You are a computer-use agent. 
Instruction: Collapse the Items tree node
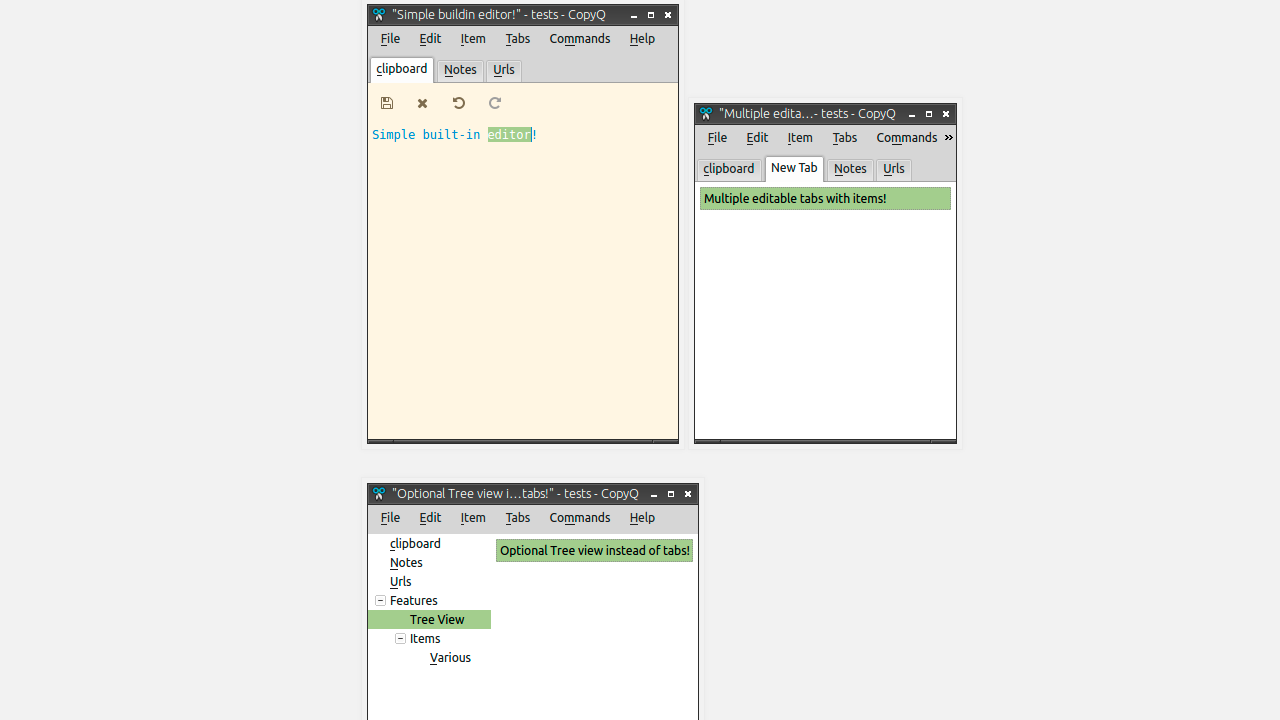coord(400,639)
